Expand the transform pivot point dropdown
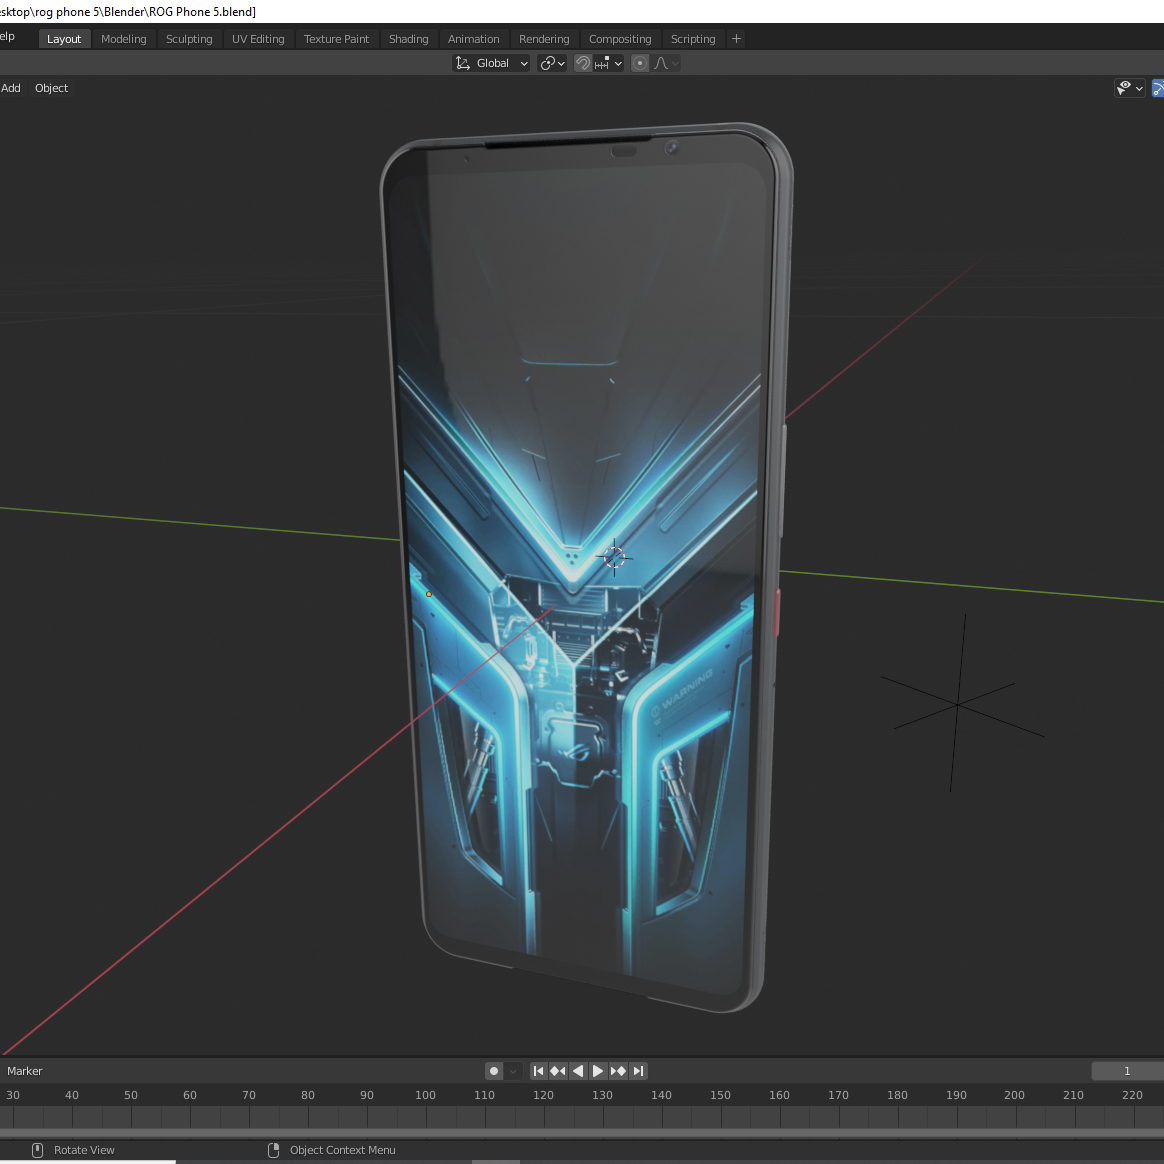 click(x=552, y=63)
